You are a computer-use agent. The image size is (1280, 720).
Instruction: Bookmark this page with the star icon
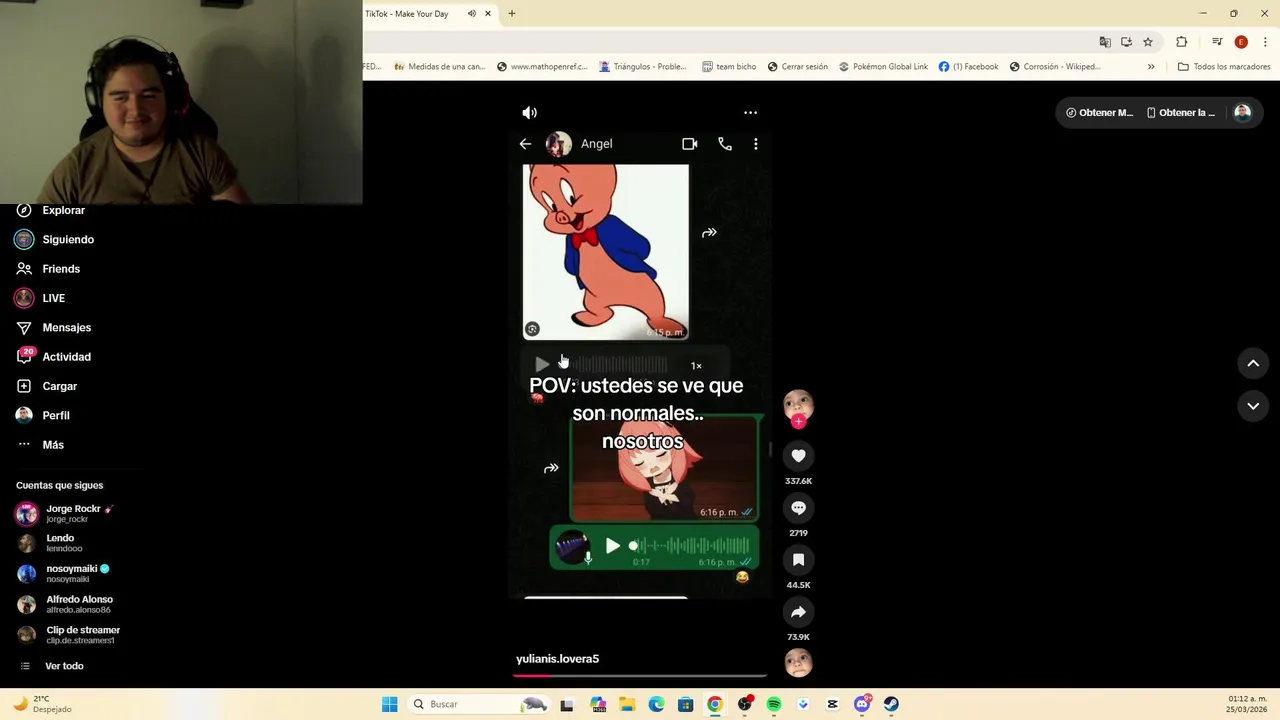(1148, 42)
